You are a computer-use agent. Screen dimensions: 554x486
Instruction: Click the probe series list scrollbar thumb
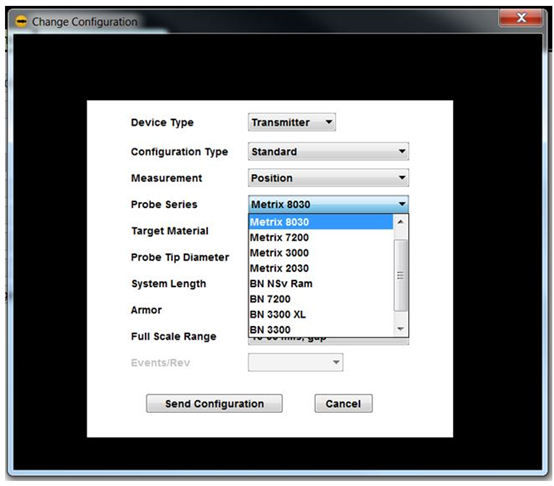tap(401, 275)
